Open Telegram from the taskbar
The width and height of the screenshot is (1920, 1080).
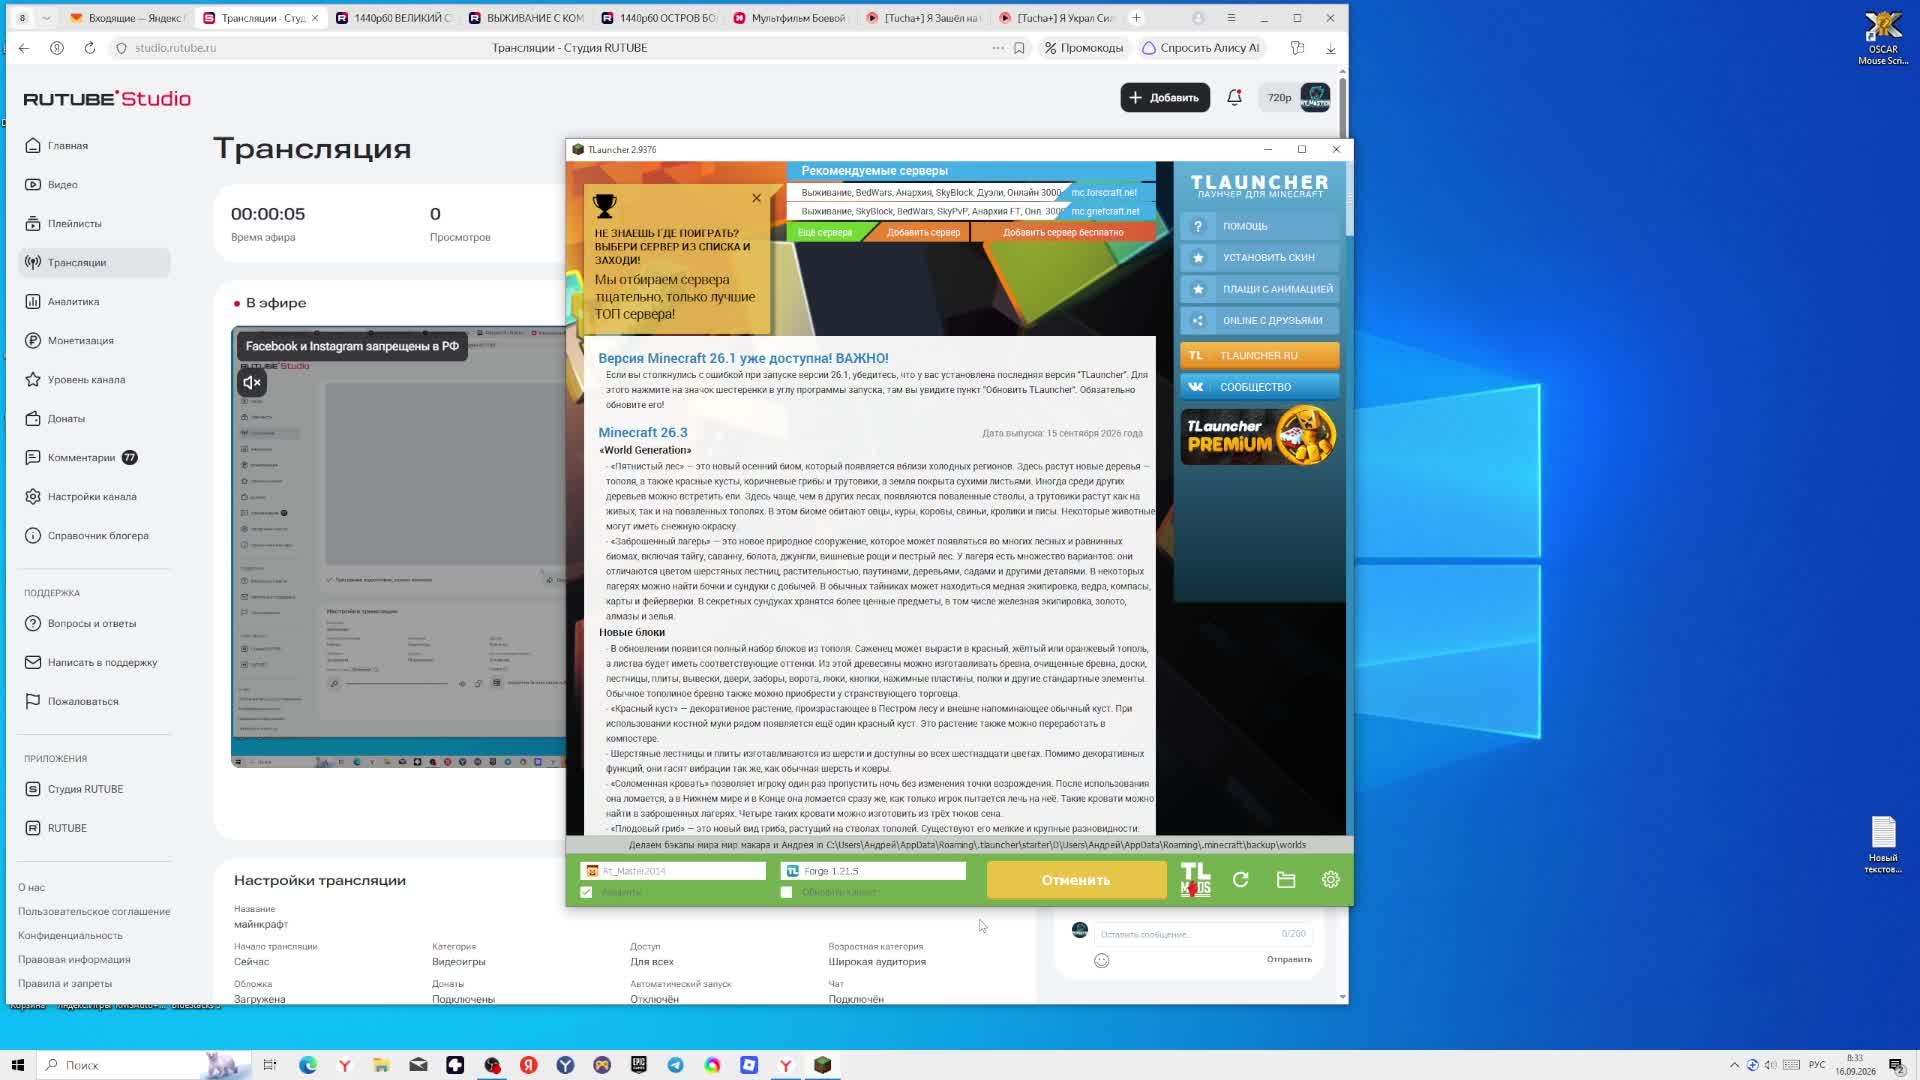click(x=675, y=1065)
